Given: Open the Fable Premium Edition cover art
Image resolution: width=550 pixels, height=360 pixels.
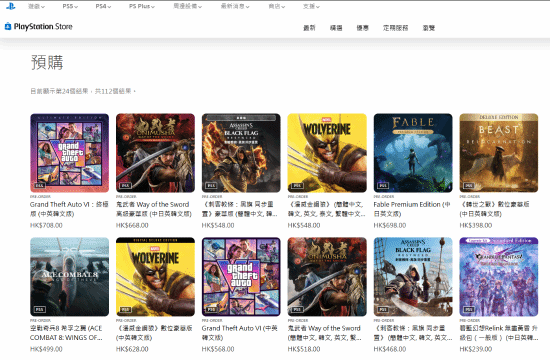Looking at the screenshot, I should tap(413, 153).
